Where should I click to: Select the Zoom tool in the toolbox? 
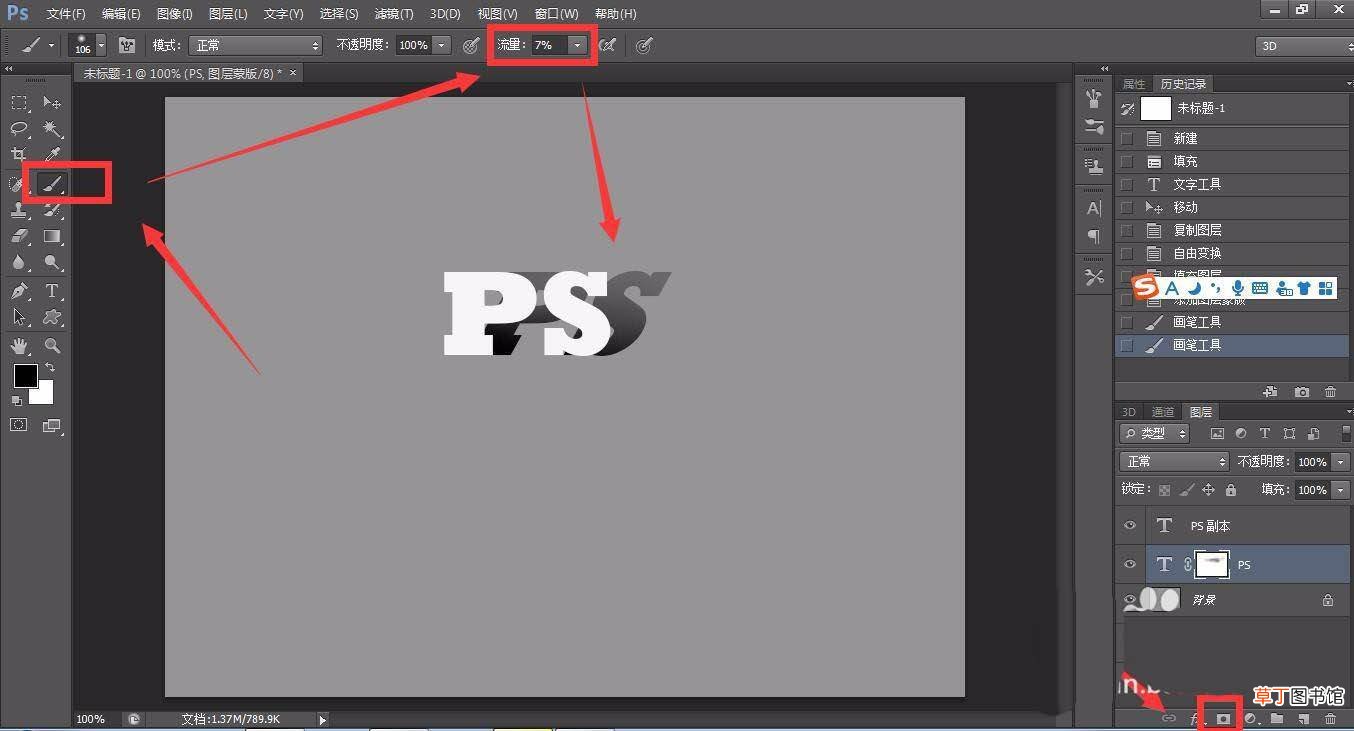52,346
